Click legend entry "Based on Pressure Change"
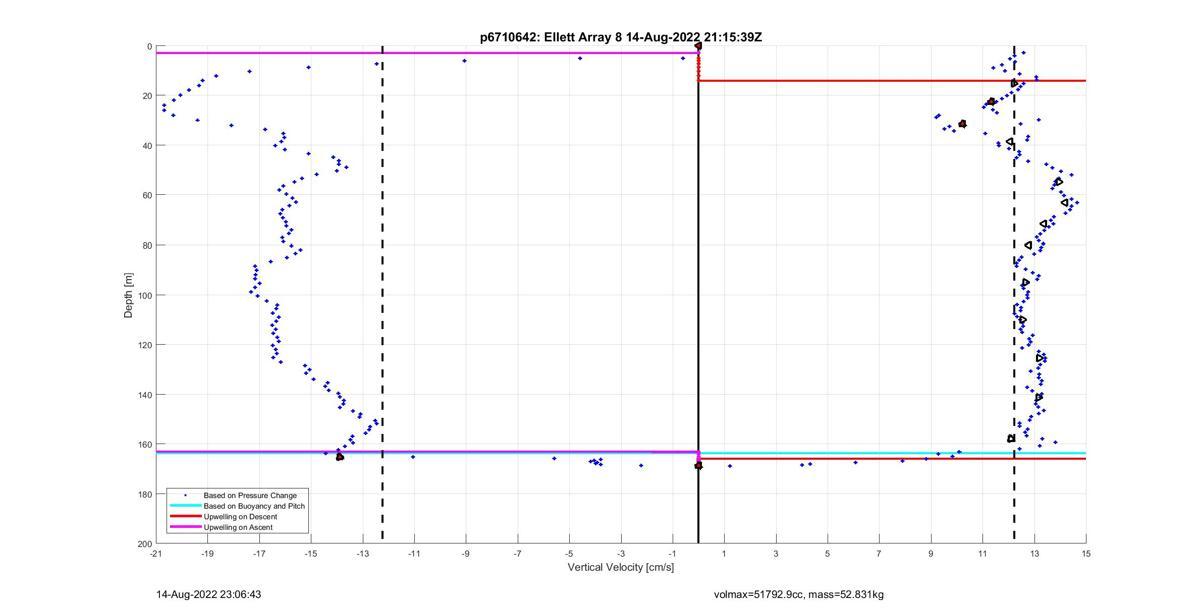The image size is (1200, 611). (x=250, y=495)
